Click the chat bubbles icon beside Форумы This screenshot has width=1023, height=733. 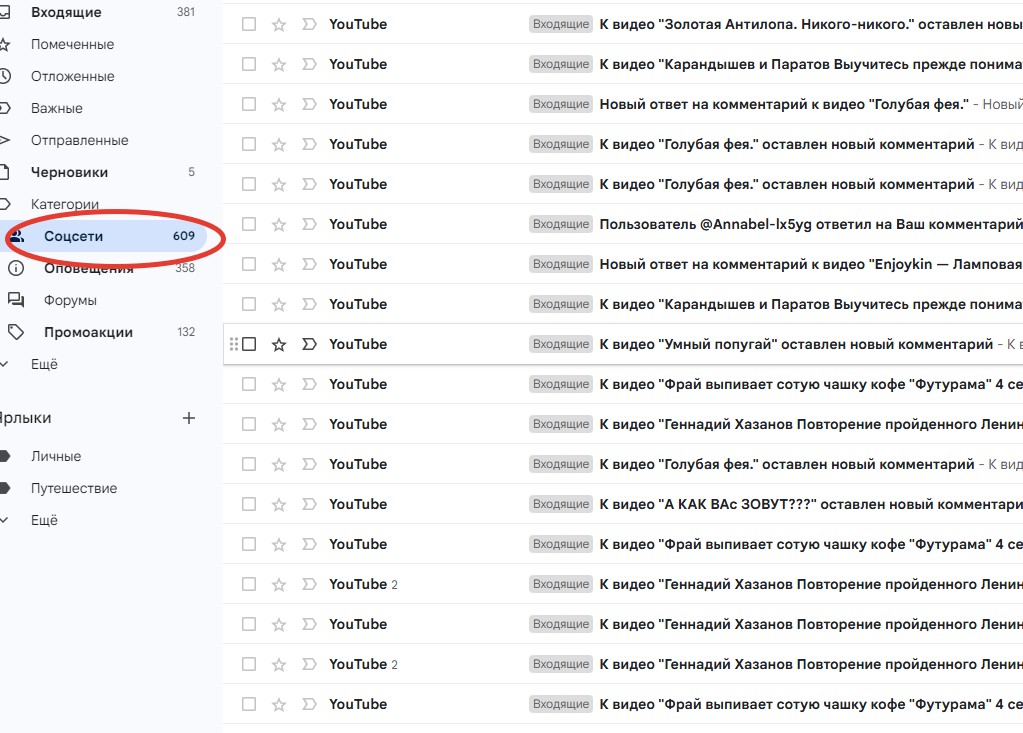coord(16,300)
